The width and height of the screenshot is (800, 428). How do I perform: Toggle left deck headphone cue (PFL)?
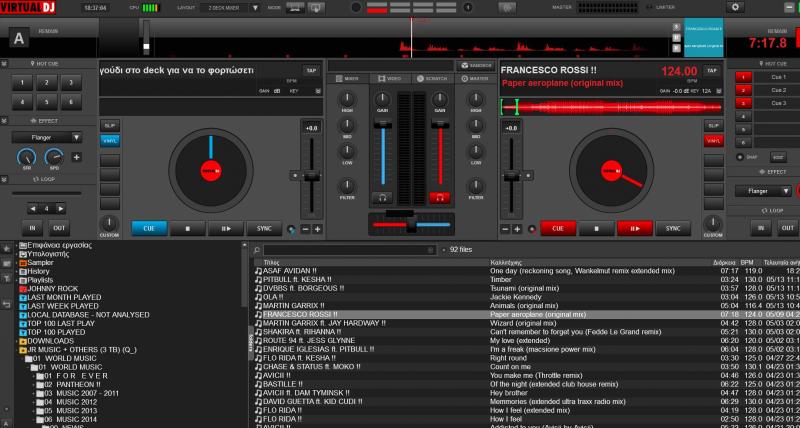point(381,198)
